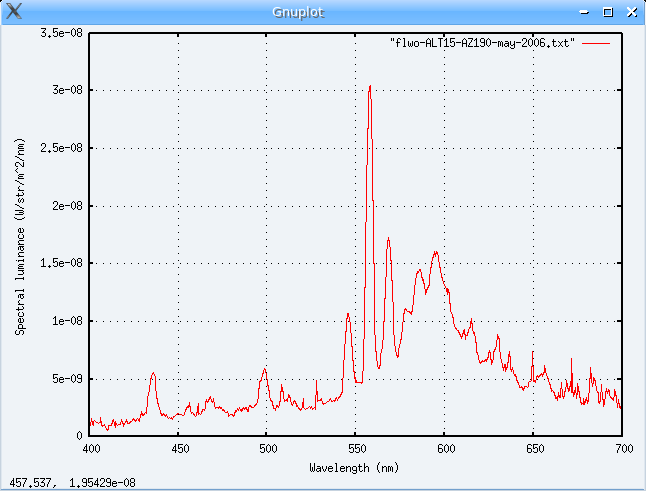646x491 pixels.
Task: Click the small peak near 435 nm
Action: (x=153, y=374)
